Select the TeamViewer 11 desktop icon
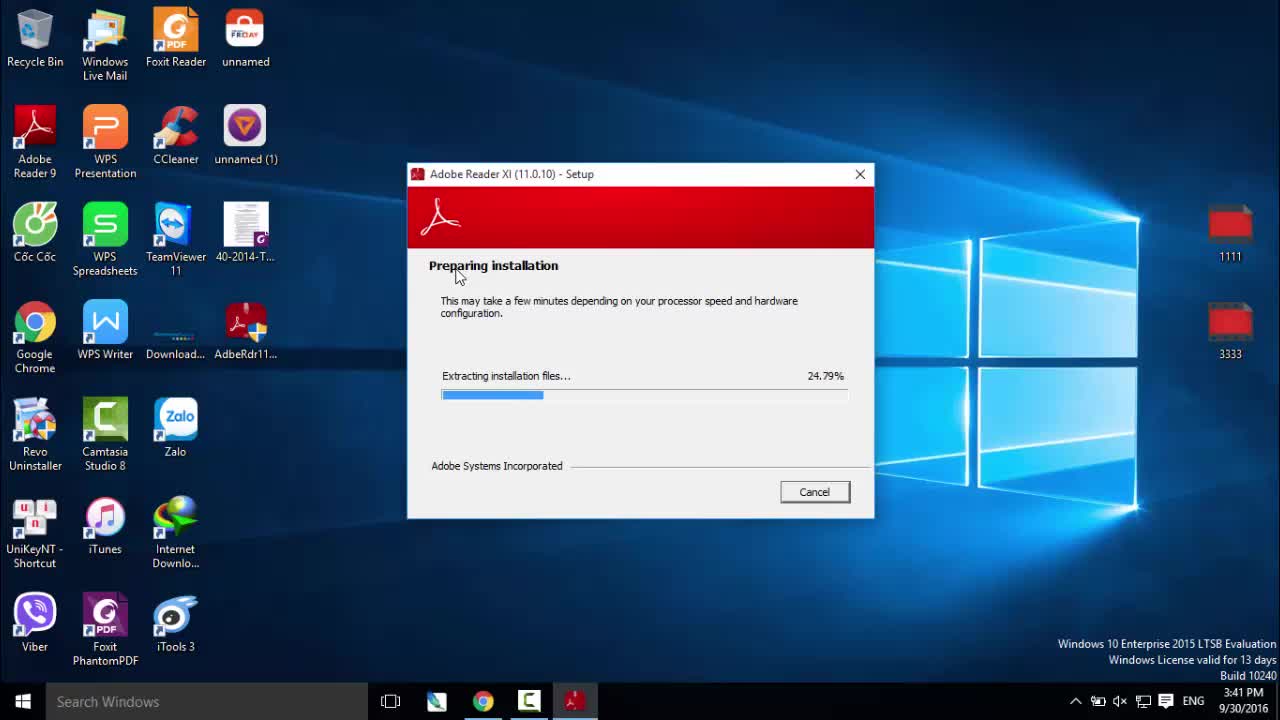 tap(175, 240)
